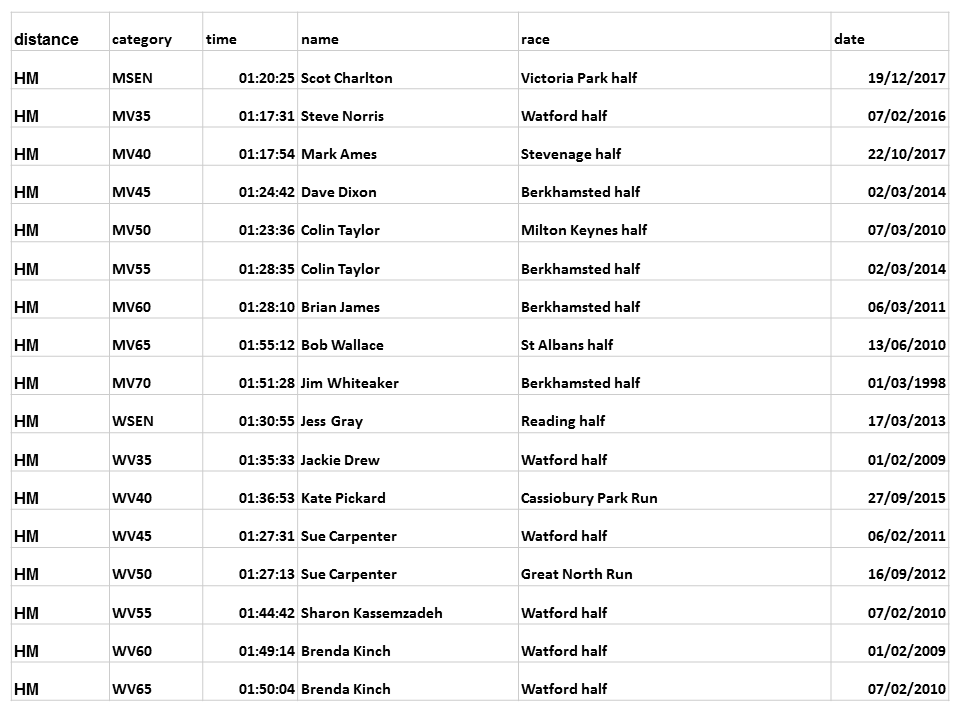Click the "distance" column header cell
Viewport: 960px width, 720px height.
[x=46, y=40]
